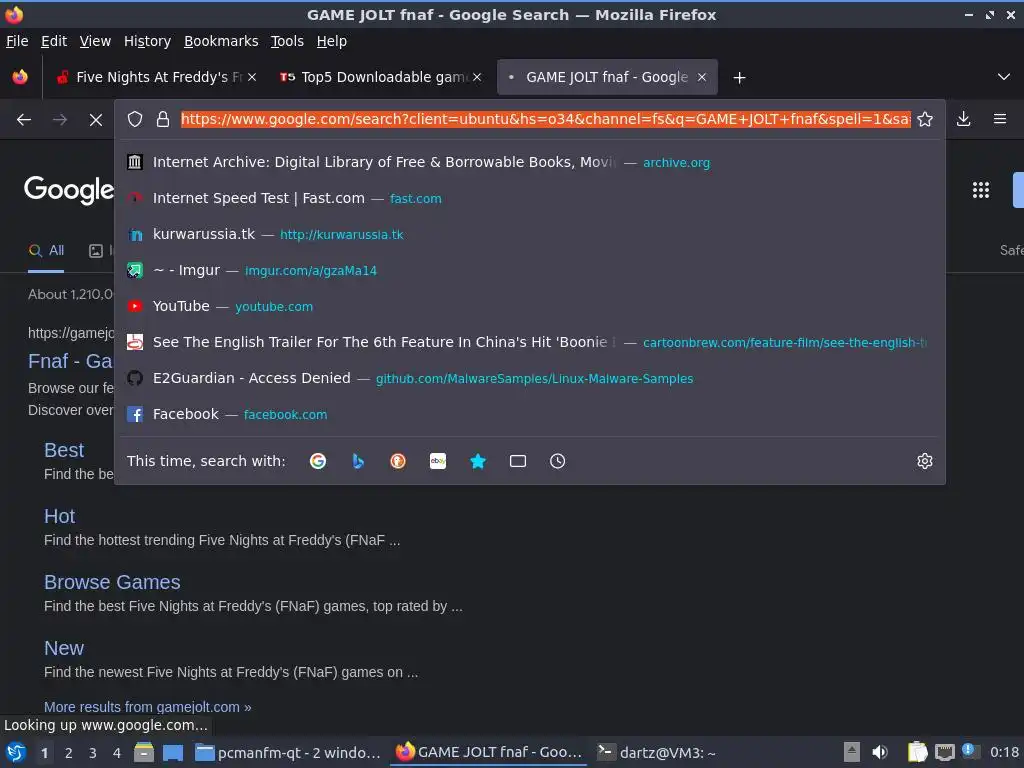Choose the kurwarussia.tk suggestion
The width and height of the screenshot is (1024, 768).
click(x=530, y=234)
